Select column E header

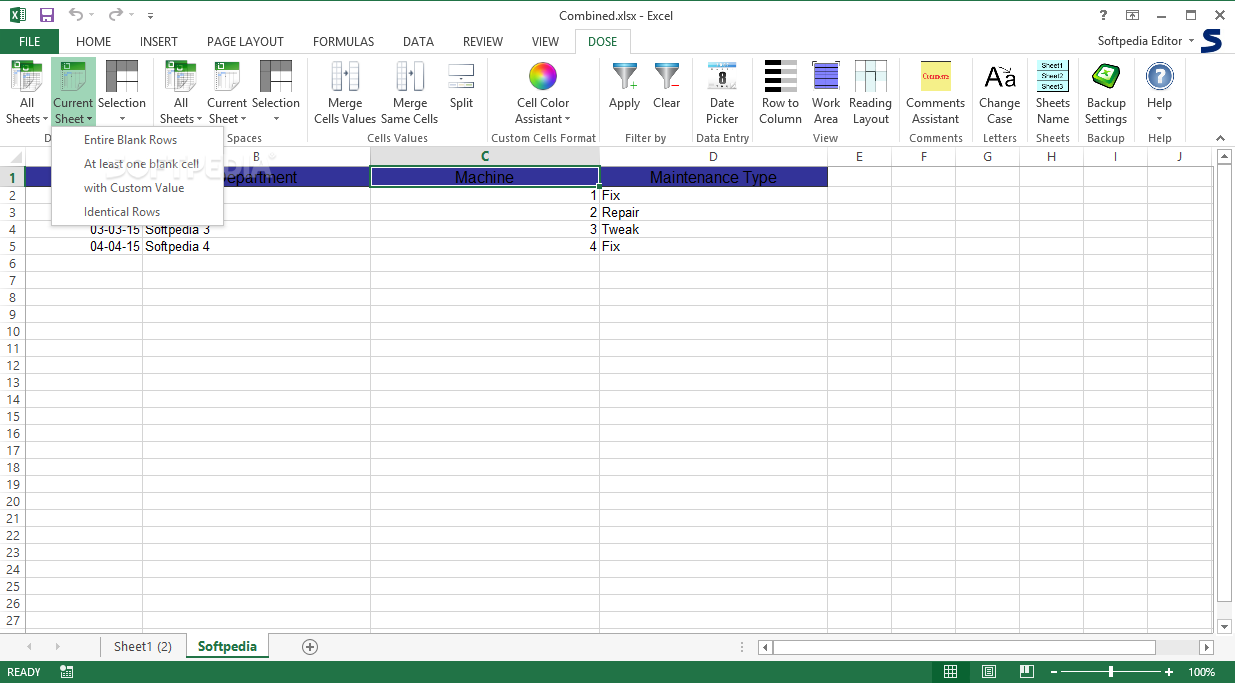859,156
